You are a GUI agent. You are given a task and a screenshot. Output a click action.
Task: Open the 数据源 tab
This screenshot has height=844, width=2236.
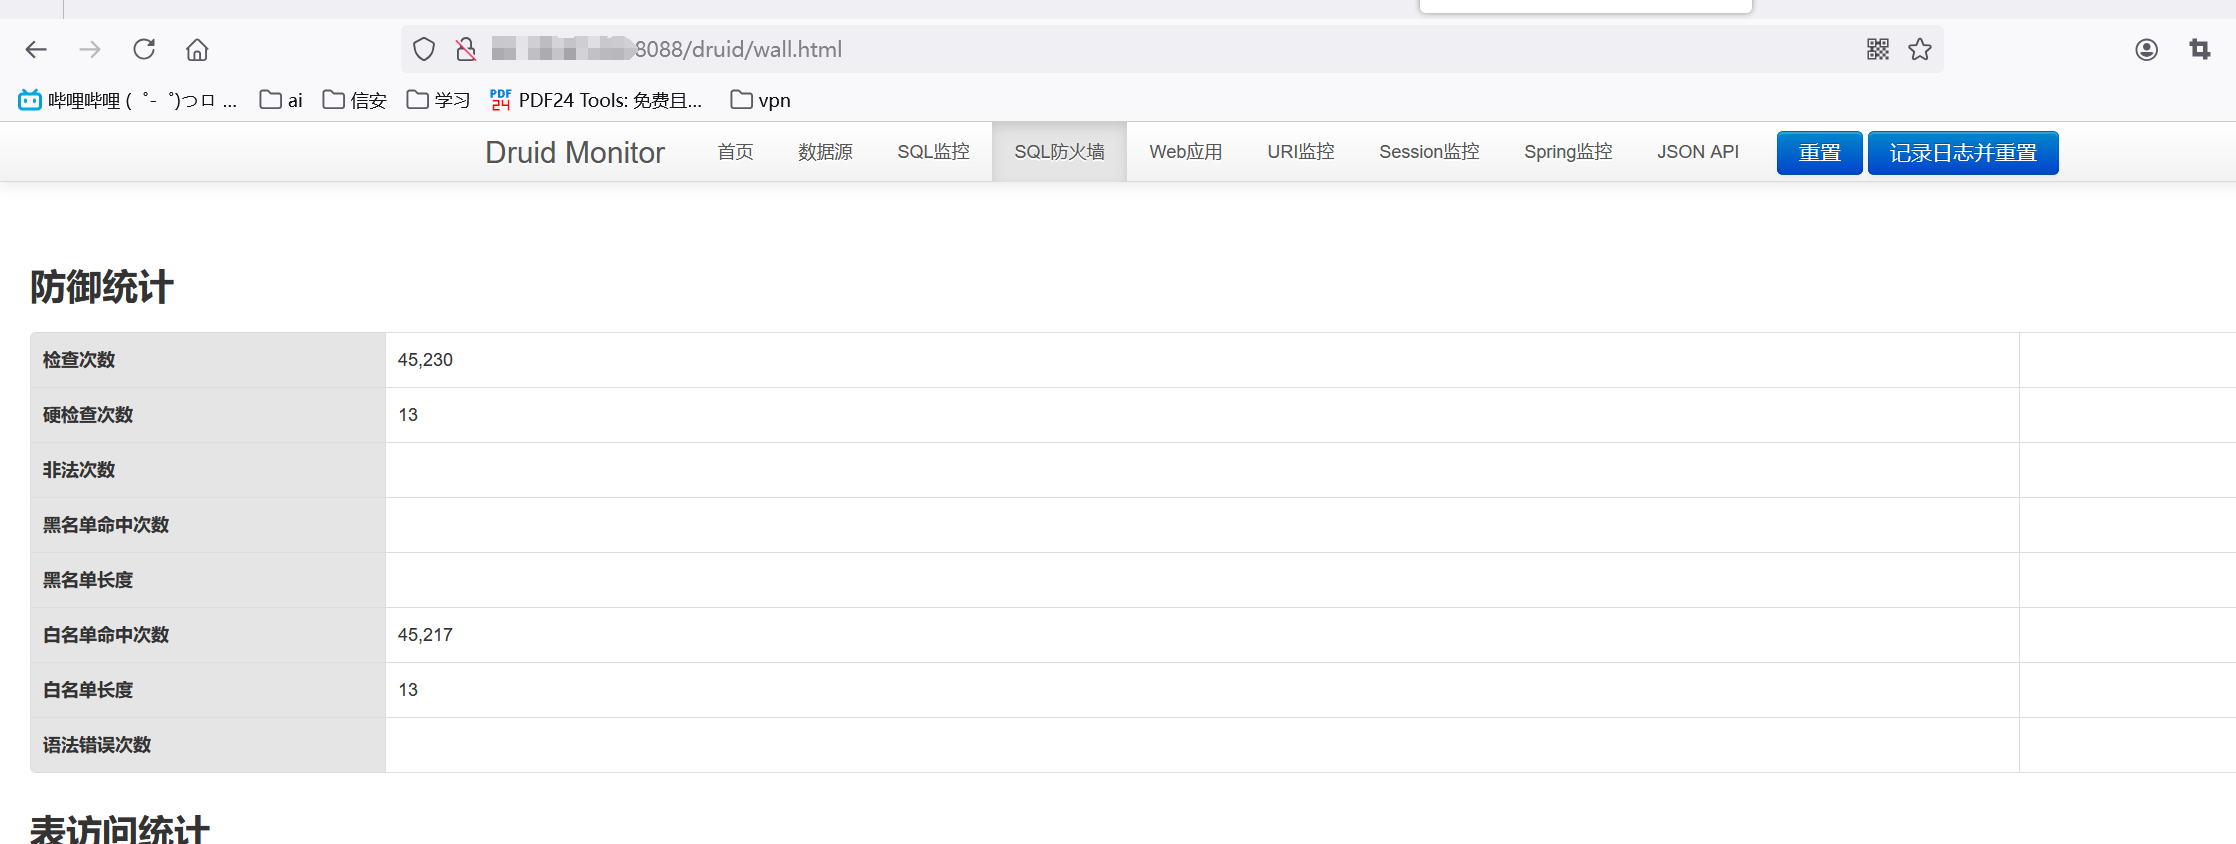[825, 152]
